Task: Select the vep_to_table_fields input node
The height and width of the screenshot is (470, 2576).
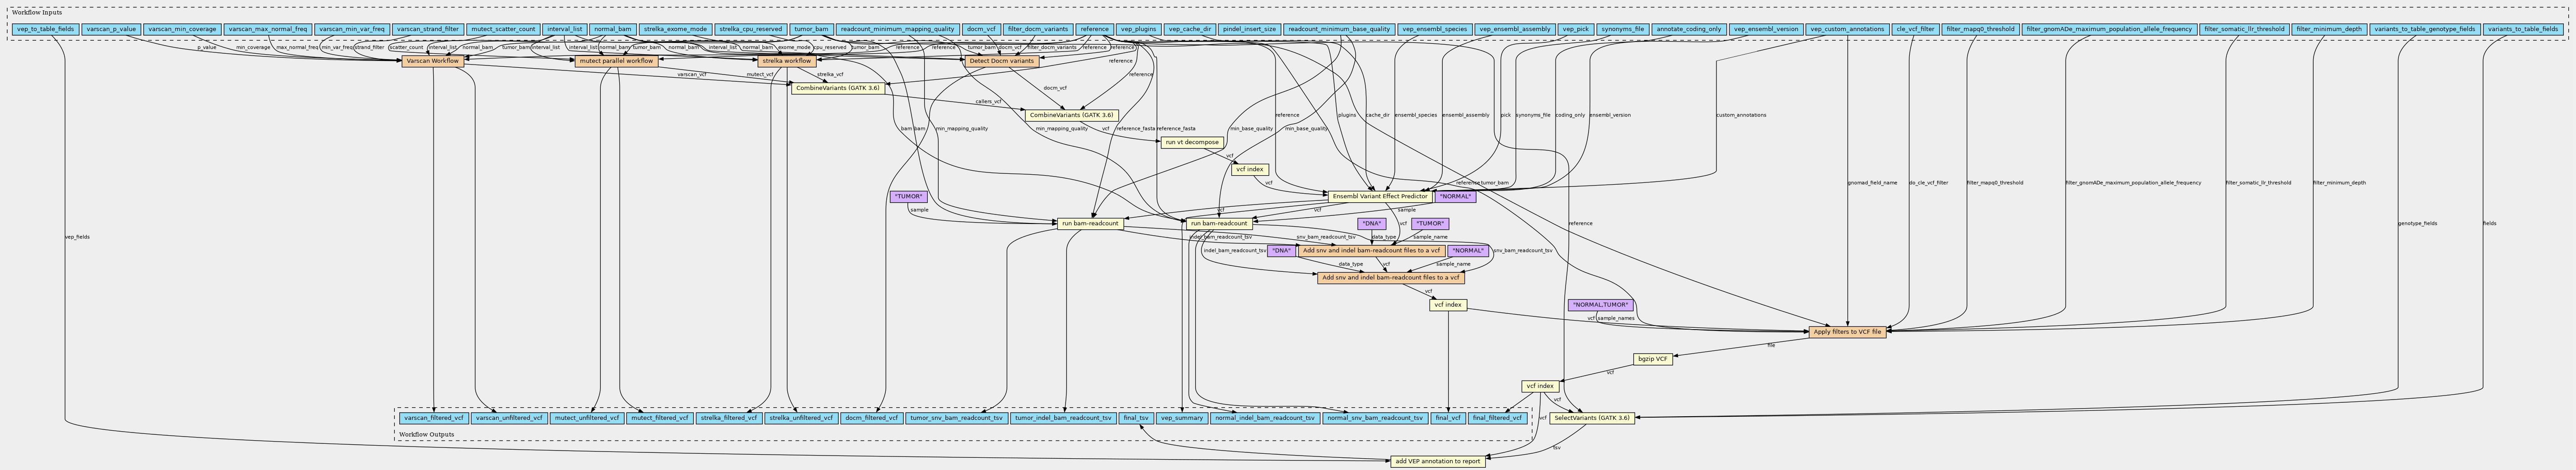Action: pyautogui.click(x=45, y=29)
